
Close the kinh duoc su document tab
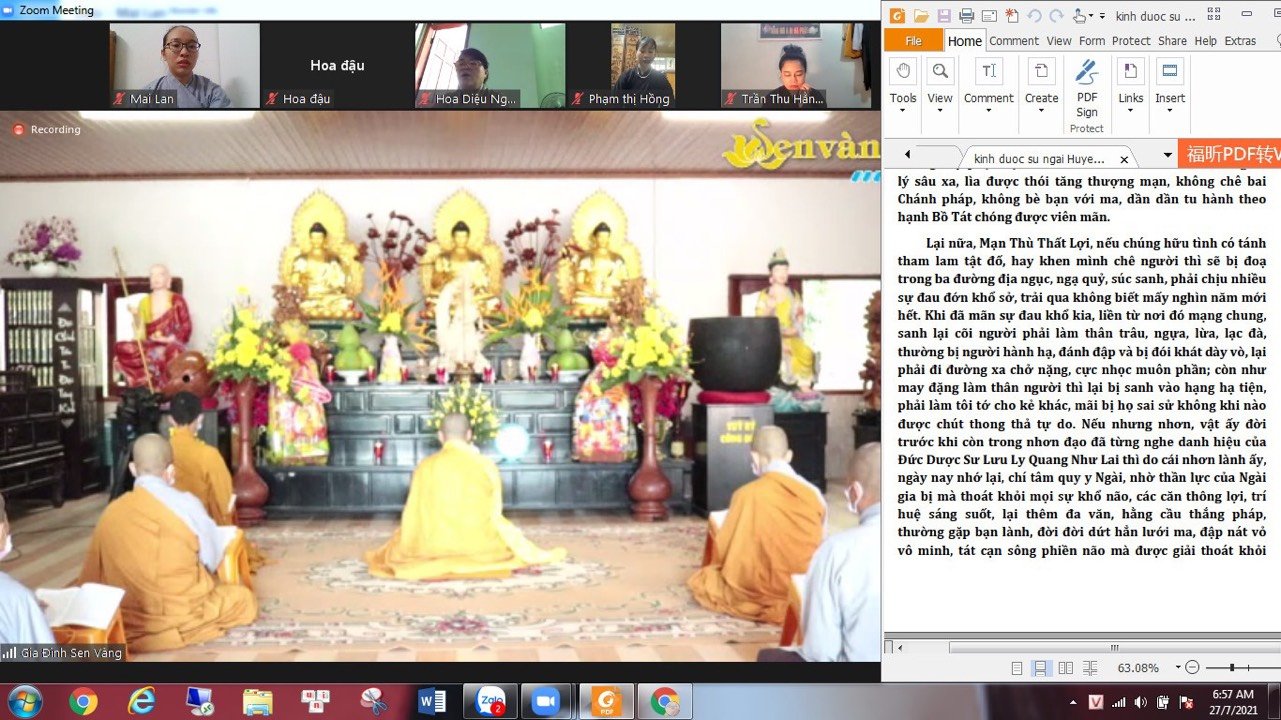[1124, 159]
